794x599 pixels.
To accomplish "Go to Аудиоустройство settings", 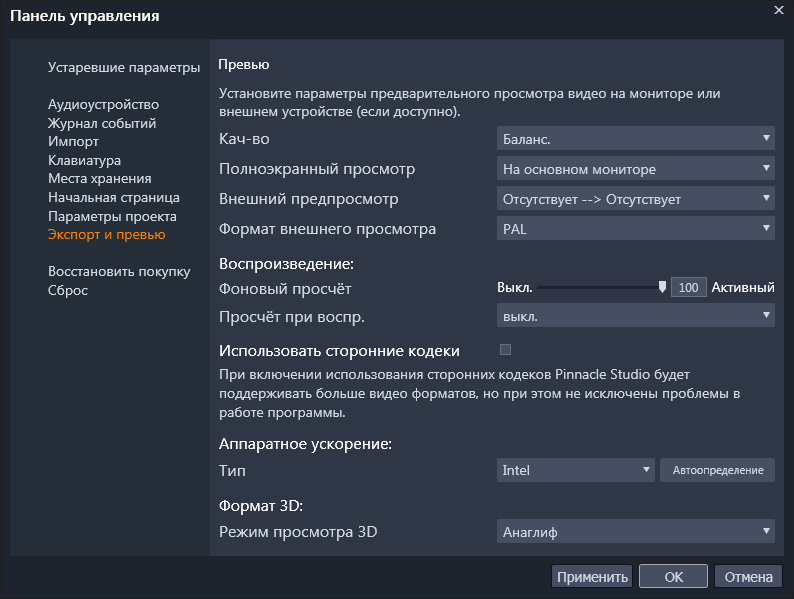I will click(103, 104).
